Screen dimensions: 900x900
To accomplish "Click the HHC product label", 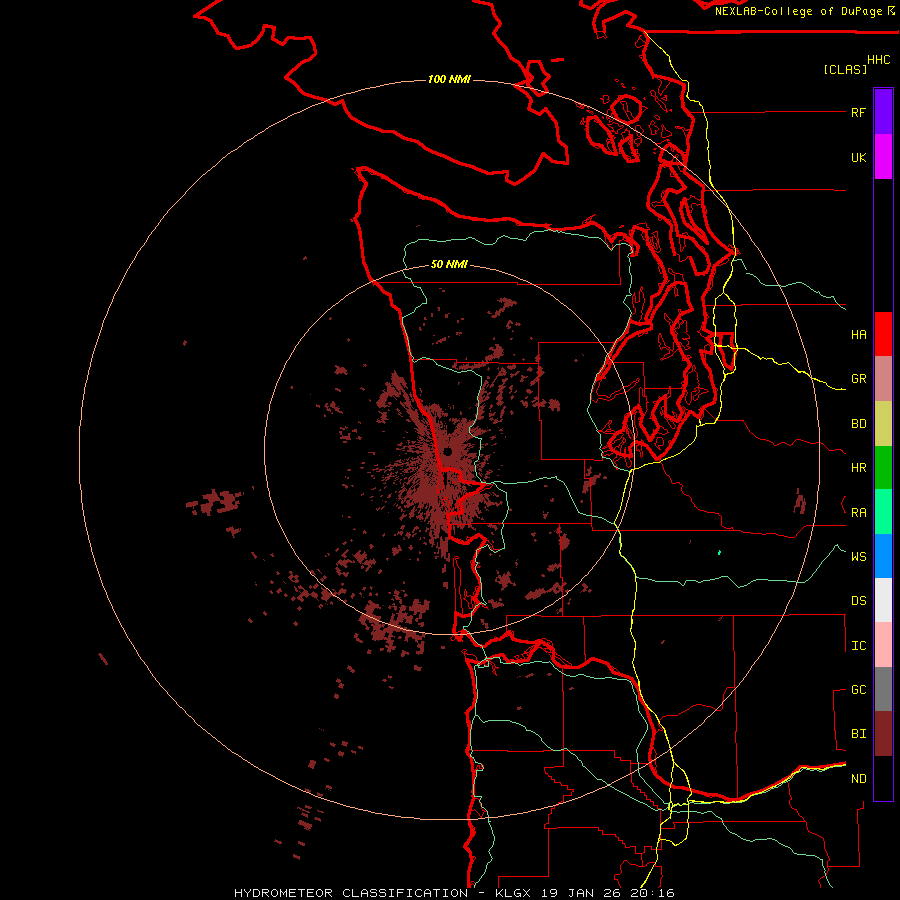I will tap(879, 60).
